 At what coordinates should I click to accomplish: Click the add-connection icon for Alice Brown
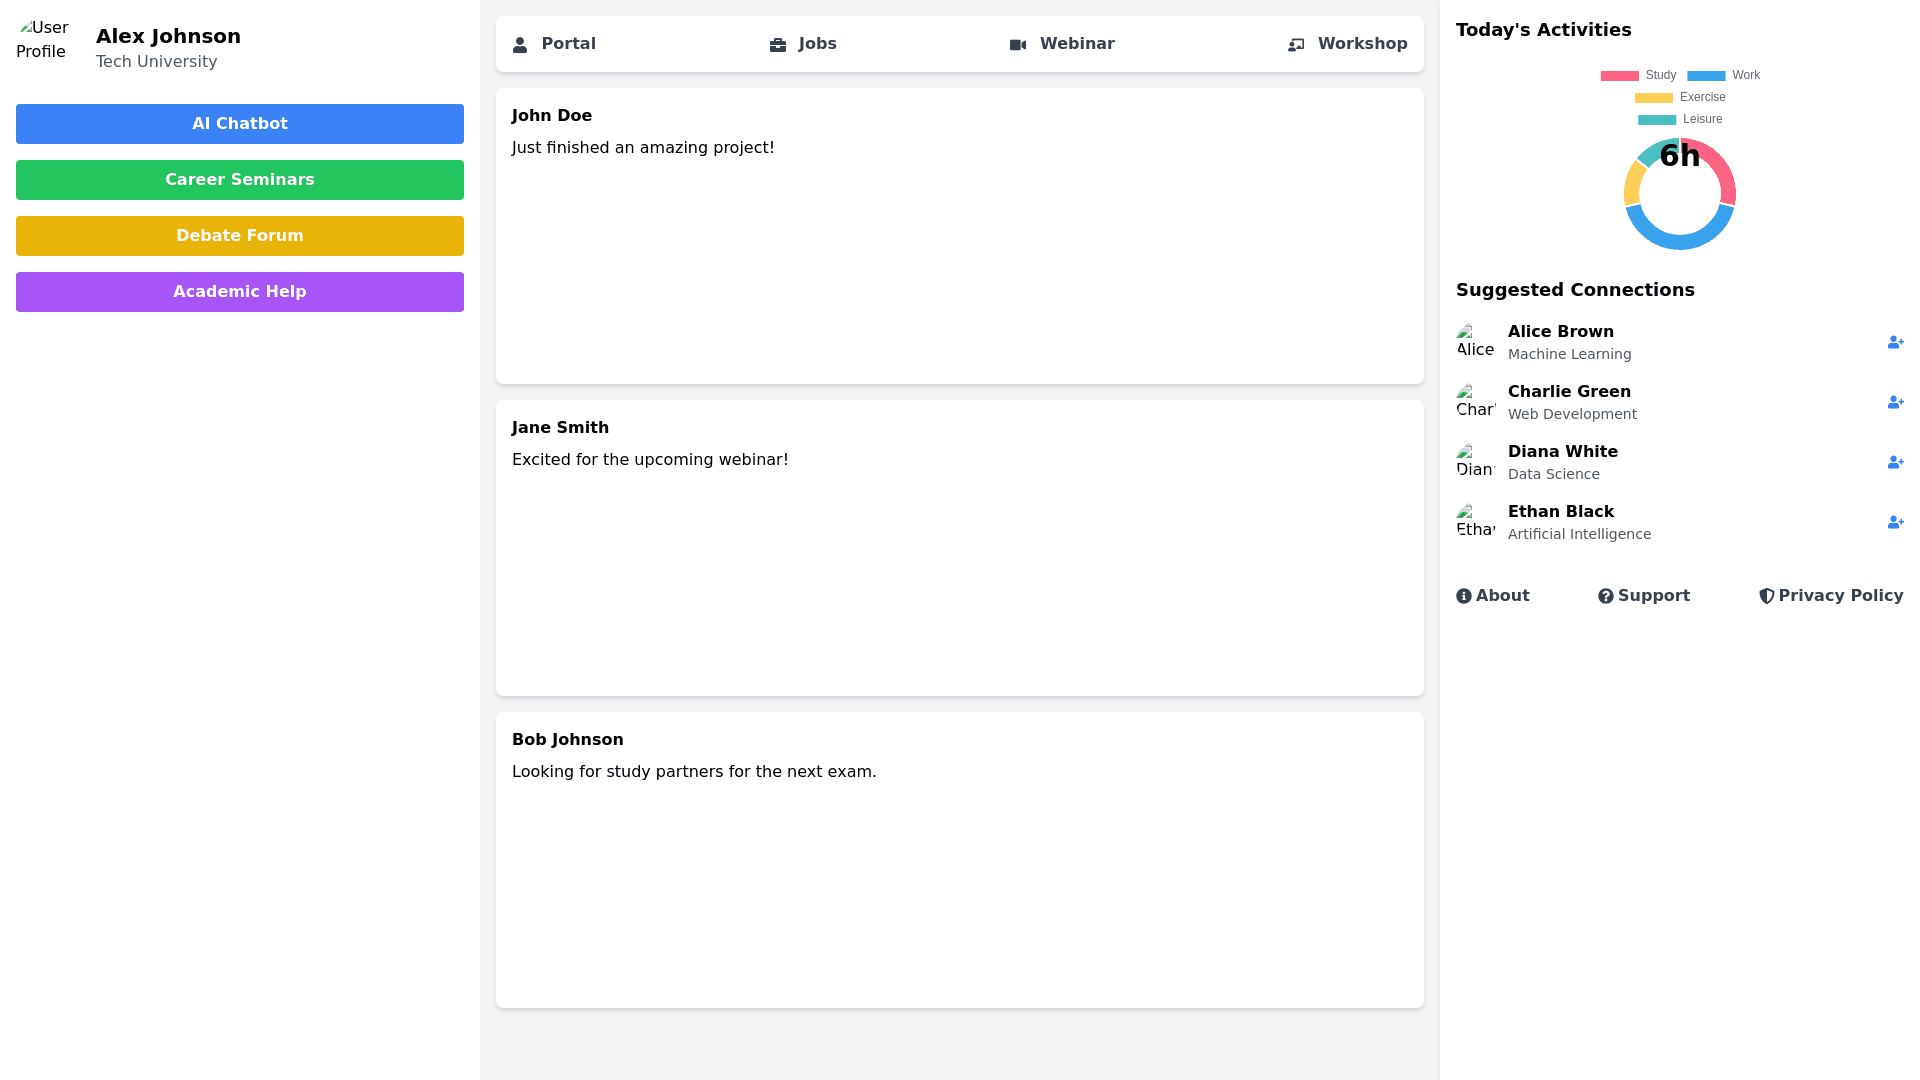tap(1895, 342)
